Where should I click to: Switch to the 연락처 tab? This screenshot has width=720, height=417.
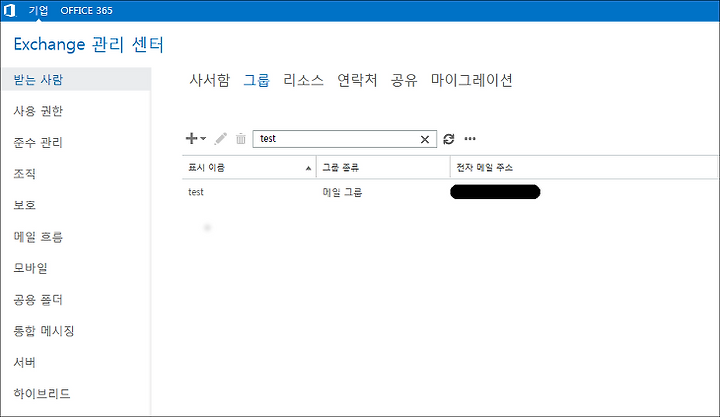(x=357, y=80)
